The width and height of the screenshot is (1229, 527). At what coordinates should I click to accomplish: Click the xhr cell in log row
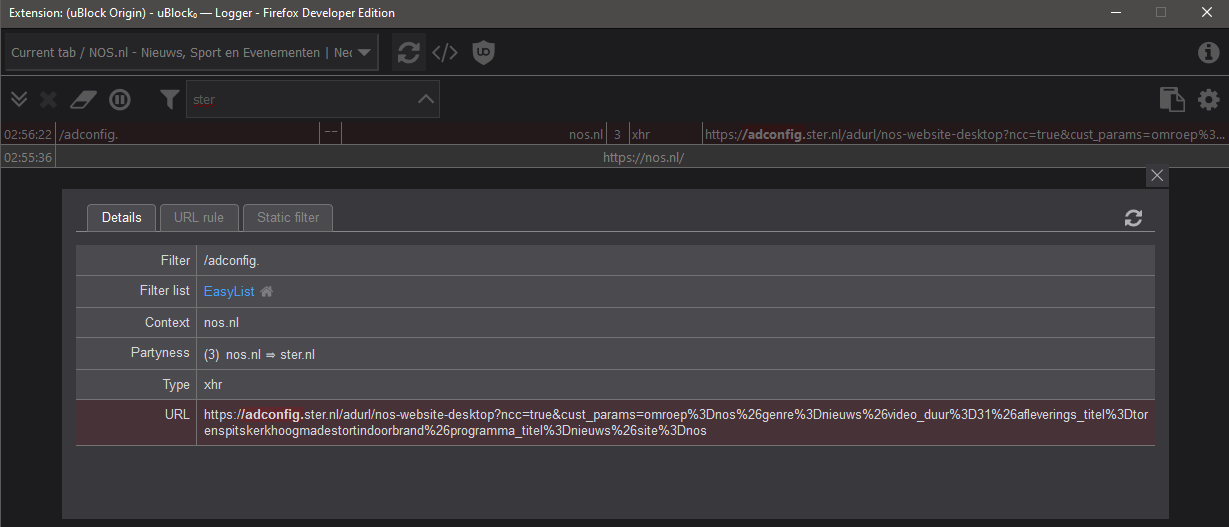[x=665, y=134]
